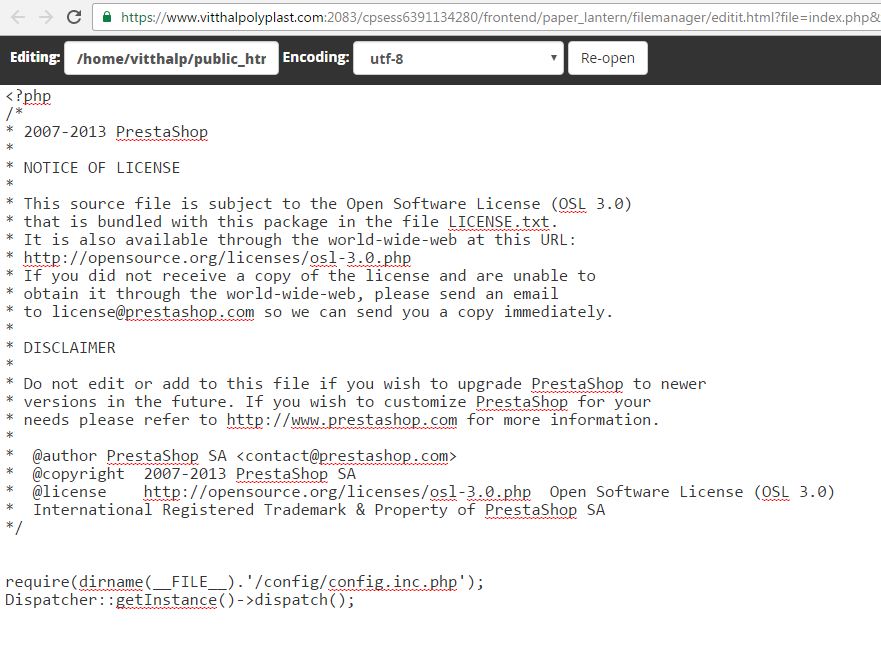This screenshot has height=647, width=881.
Task: Click the "Encoding:" label in the toolbar
Action: [x=316, y=57]
